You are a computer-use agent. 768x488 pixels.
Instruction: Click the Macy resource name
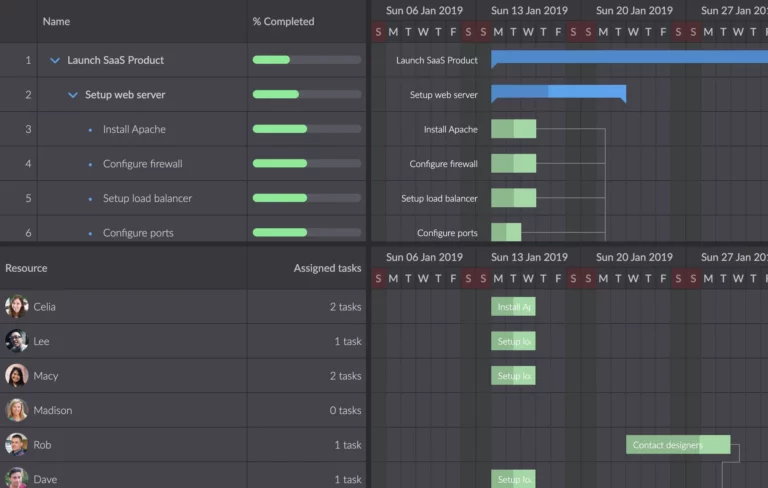[x=46, y=376]
